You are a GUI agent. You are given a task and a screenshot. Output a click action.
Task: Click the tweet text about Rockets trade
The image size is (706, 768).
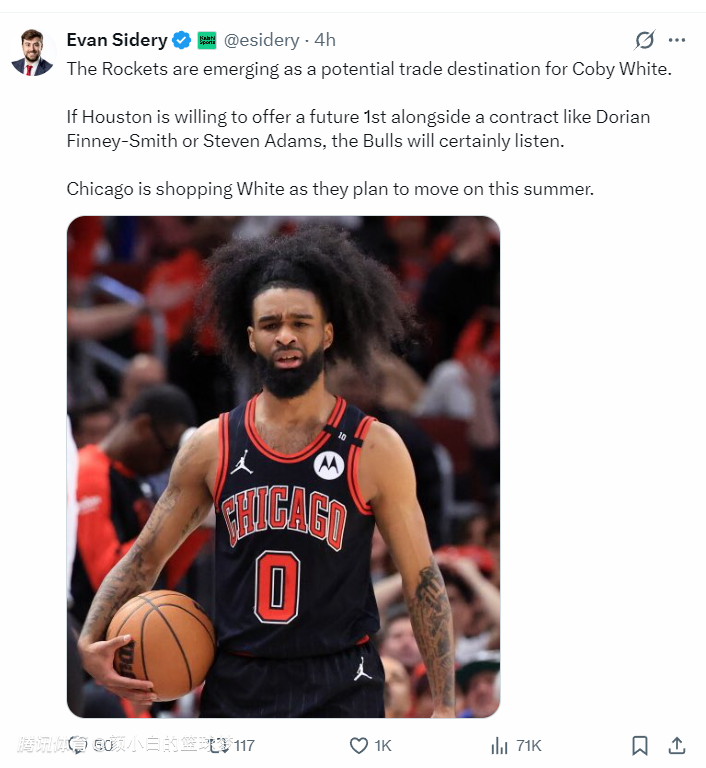click(x=369, y=69)
